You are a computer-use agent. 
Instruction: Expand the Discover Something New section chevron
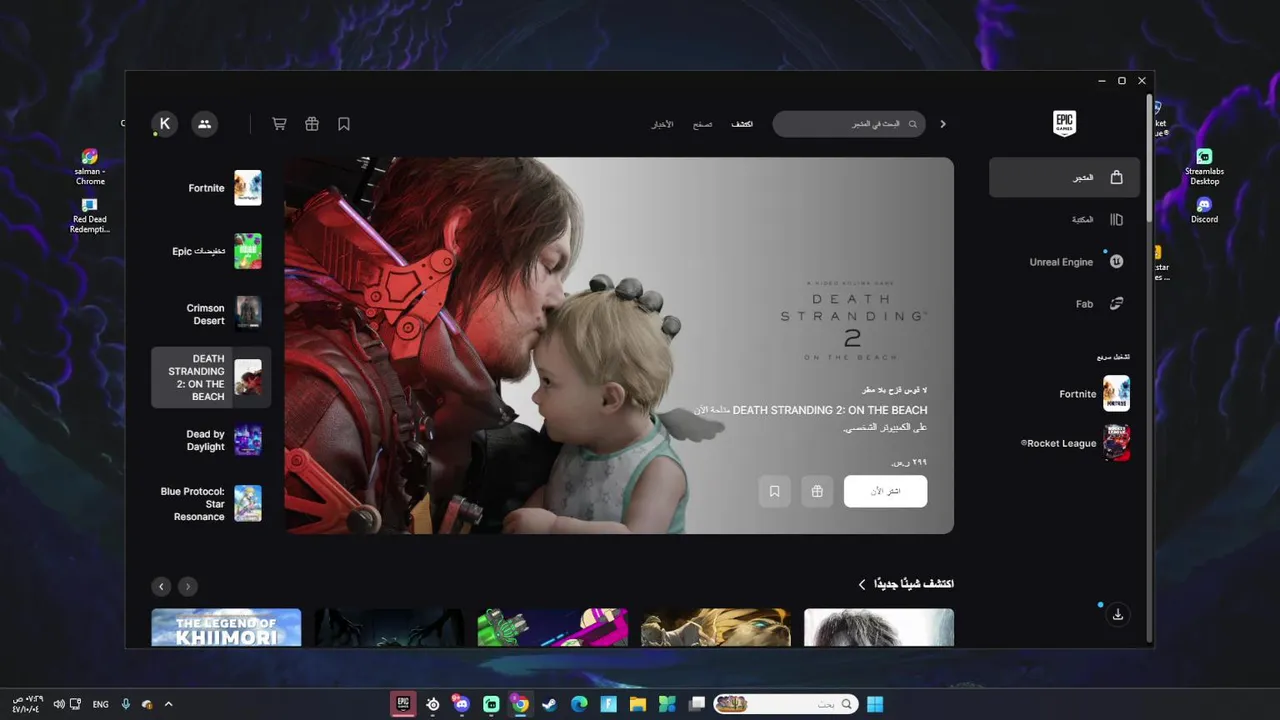click(862, 584)
